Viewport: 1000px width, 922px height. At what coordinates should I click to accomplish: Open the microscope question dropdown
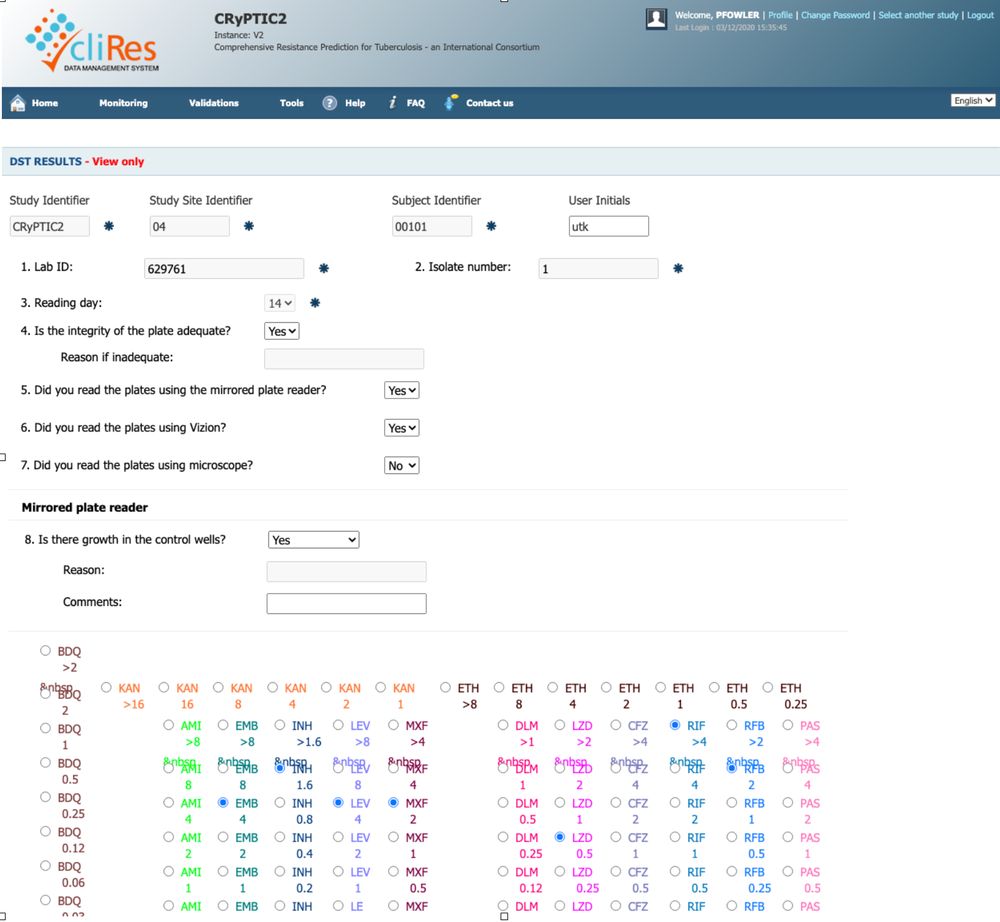click(x=402, y=465)
